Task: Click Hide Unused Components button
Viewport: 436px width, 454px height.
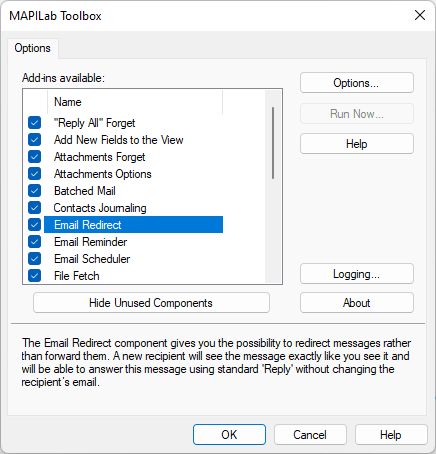Action: click(151, 303)
